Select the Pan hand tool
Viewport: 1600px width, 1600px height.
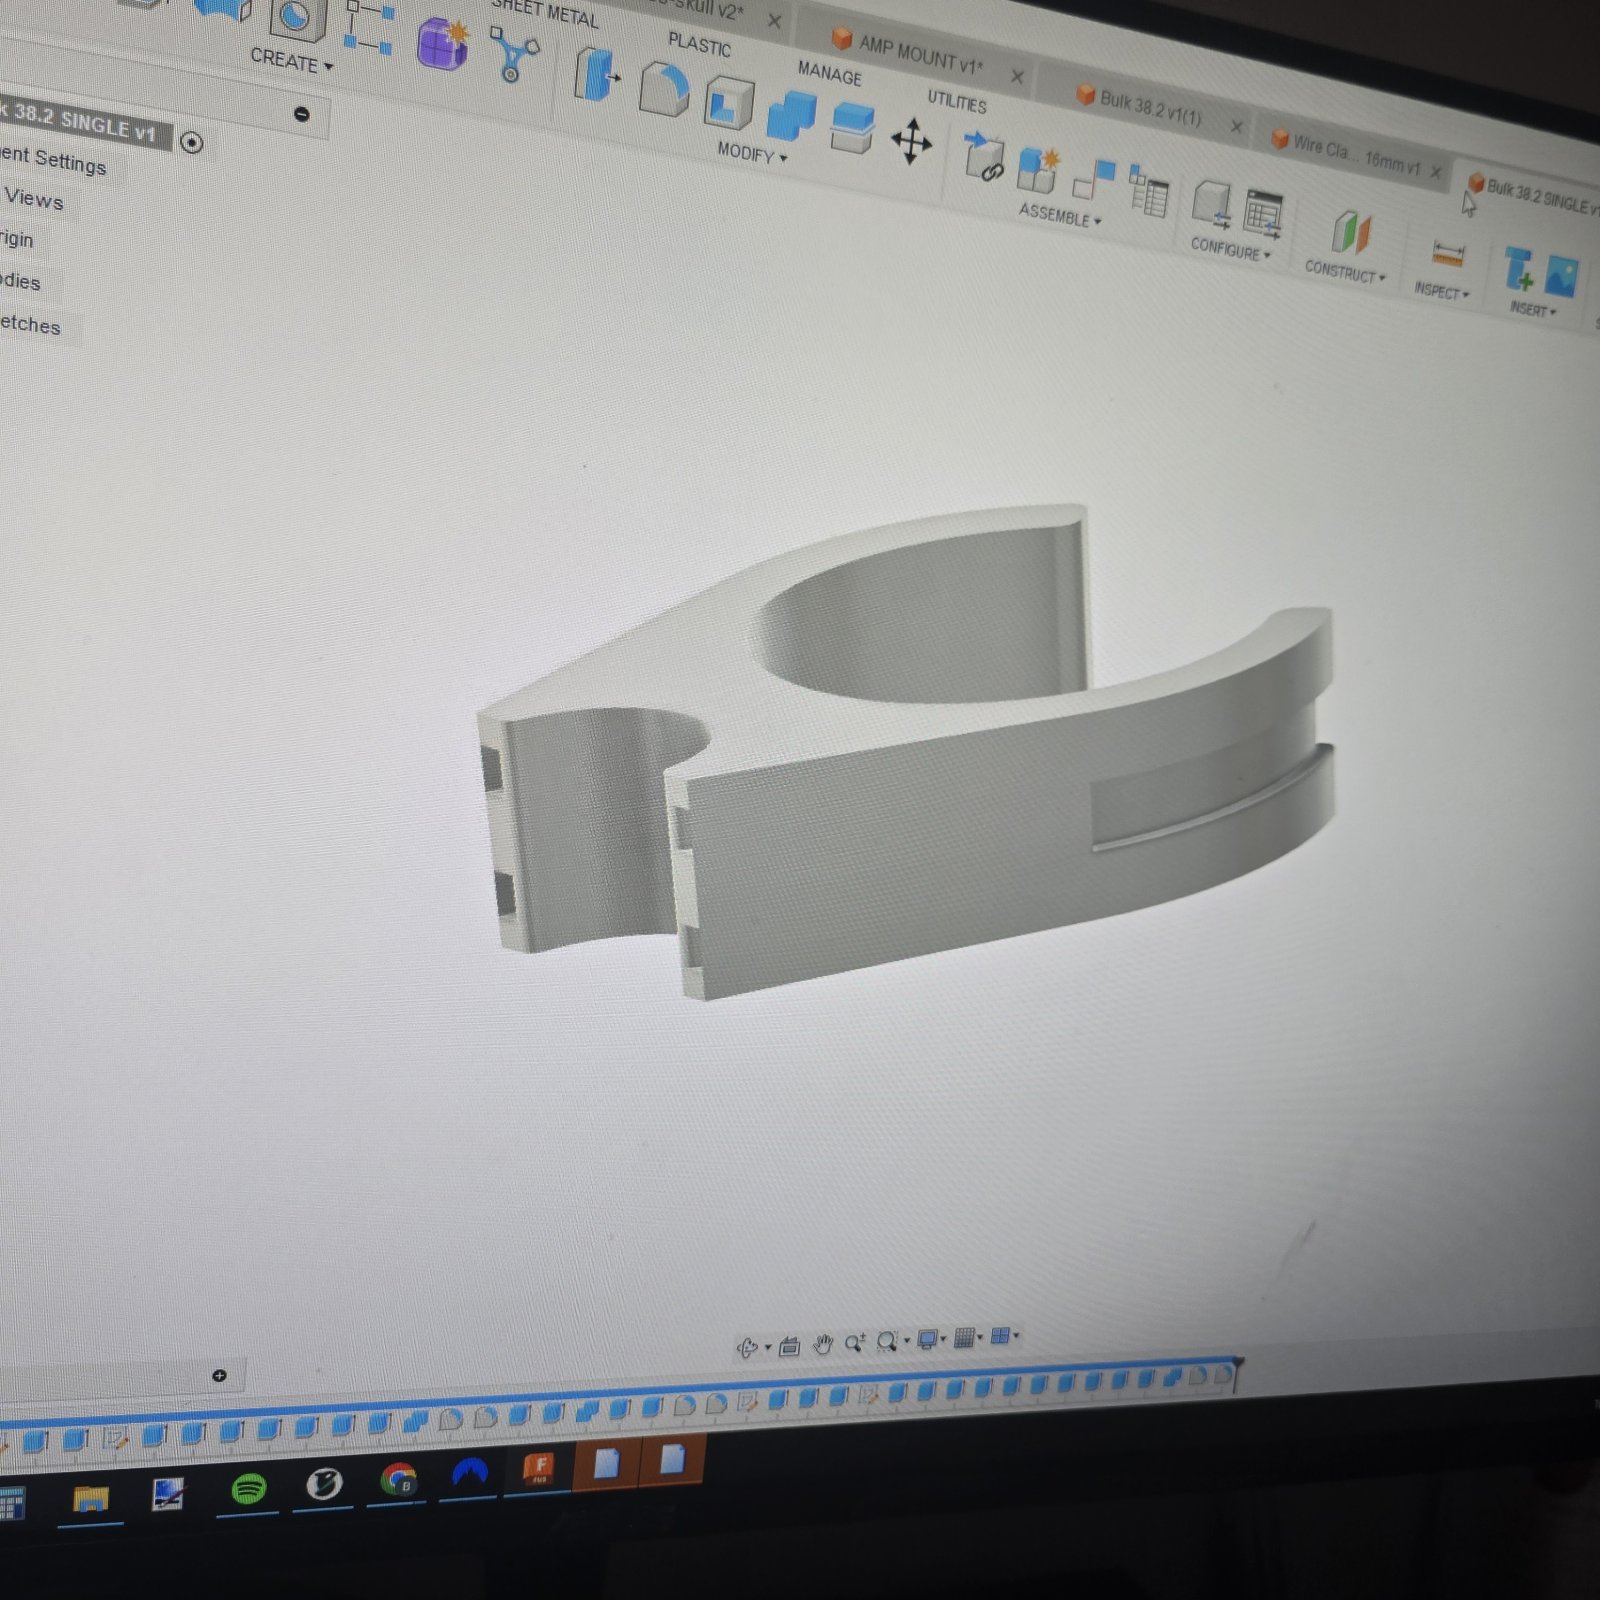(x=822, y=1344)
